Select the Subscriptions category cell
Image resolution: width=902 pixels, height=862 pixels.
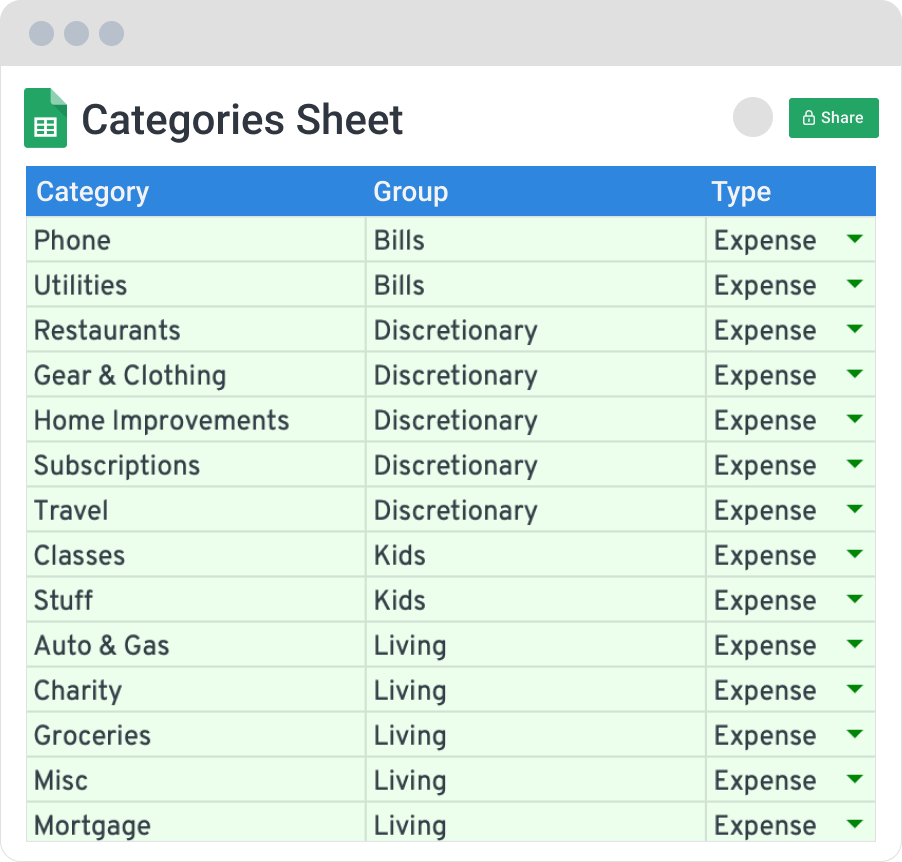pyautogui.click(x=196, y=464)
